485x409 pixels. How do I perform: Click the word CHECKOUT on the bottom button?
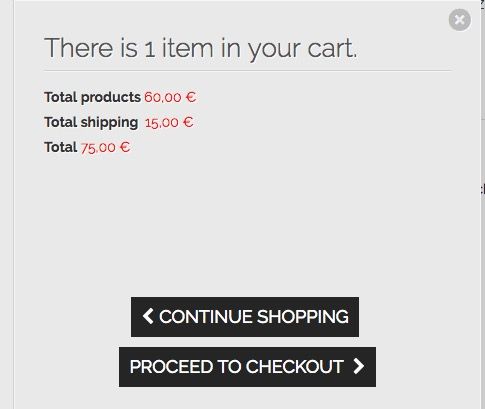tap(295, 367)
